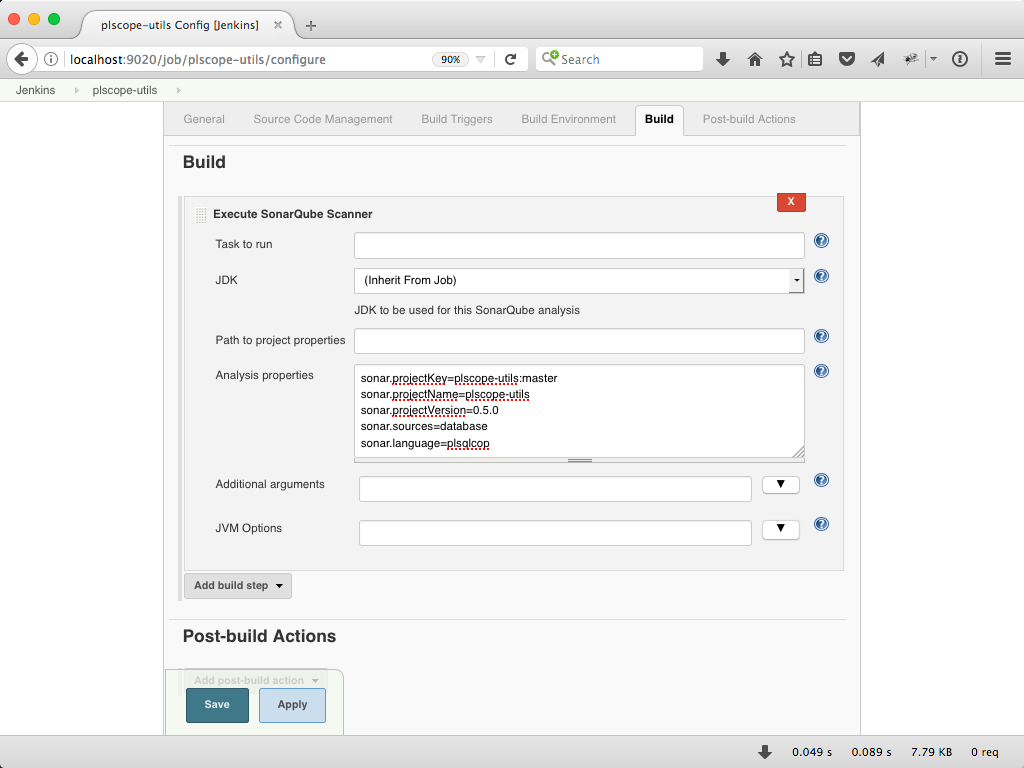Click the help icon for Task to run
The height and width of the screenshot is (768, 1024).
click(822, 241)
